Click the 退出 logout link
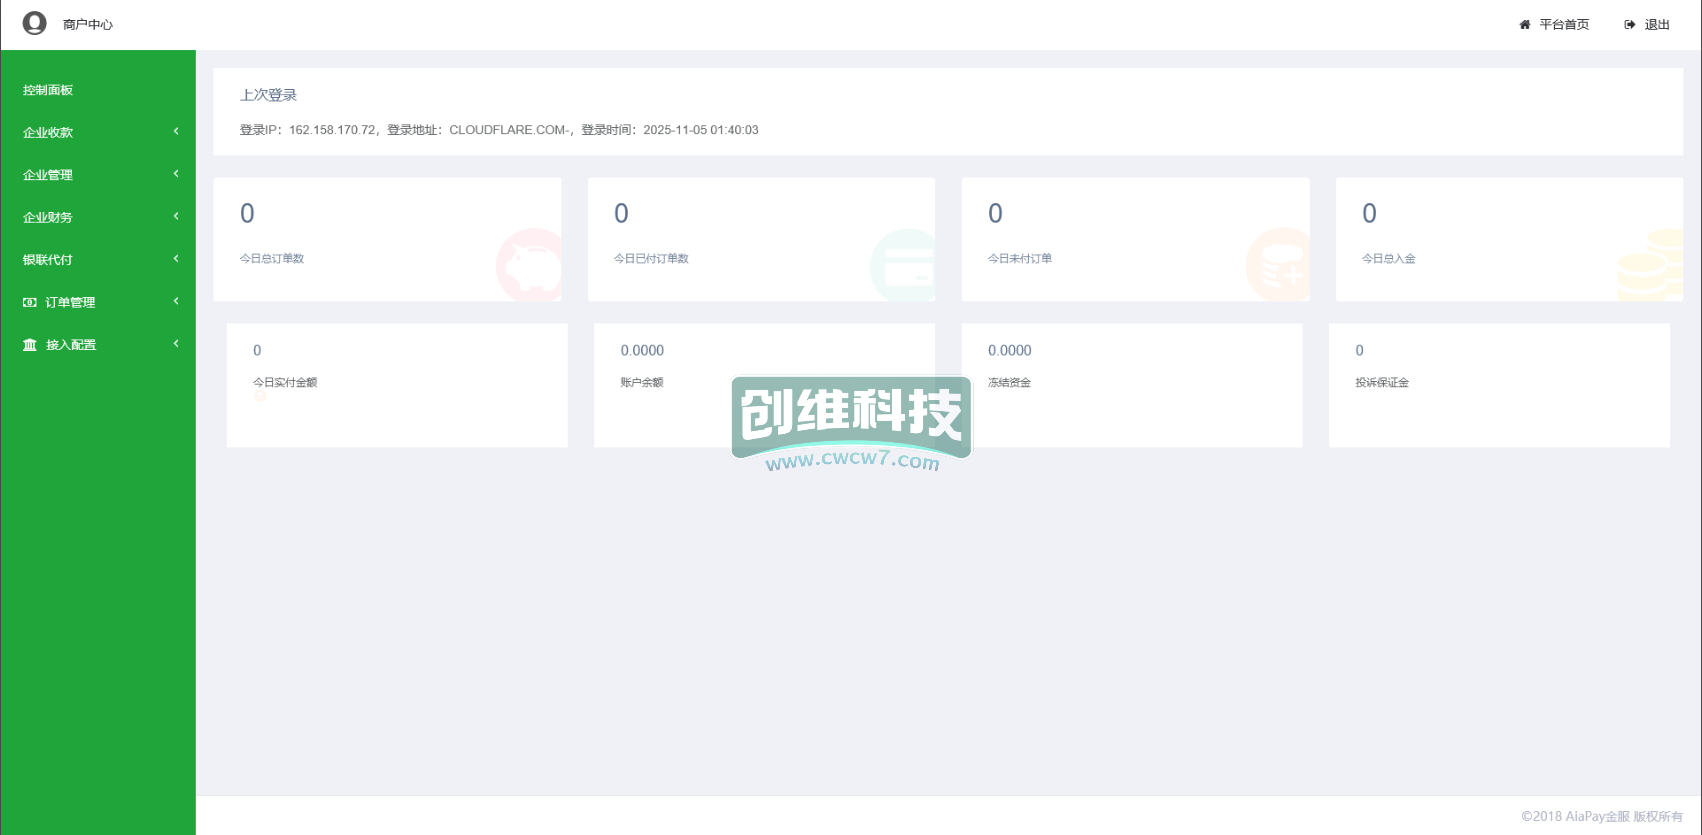This screenshot has width=1702, height=835. click(x=1657, y=25)
